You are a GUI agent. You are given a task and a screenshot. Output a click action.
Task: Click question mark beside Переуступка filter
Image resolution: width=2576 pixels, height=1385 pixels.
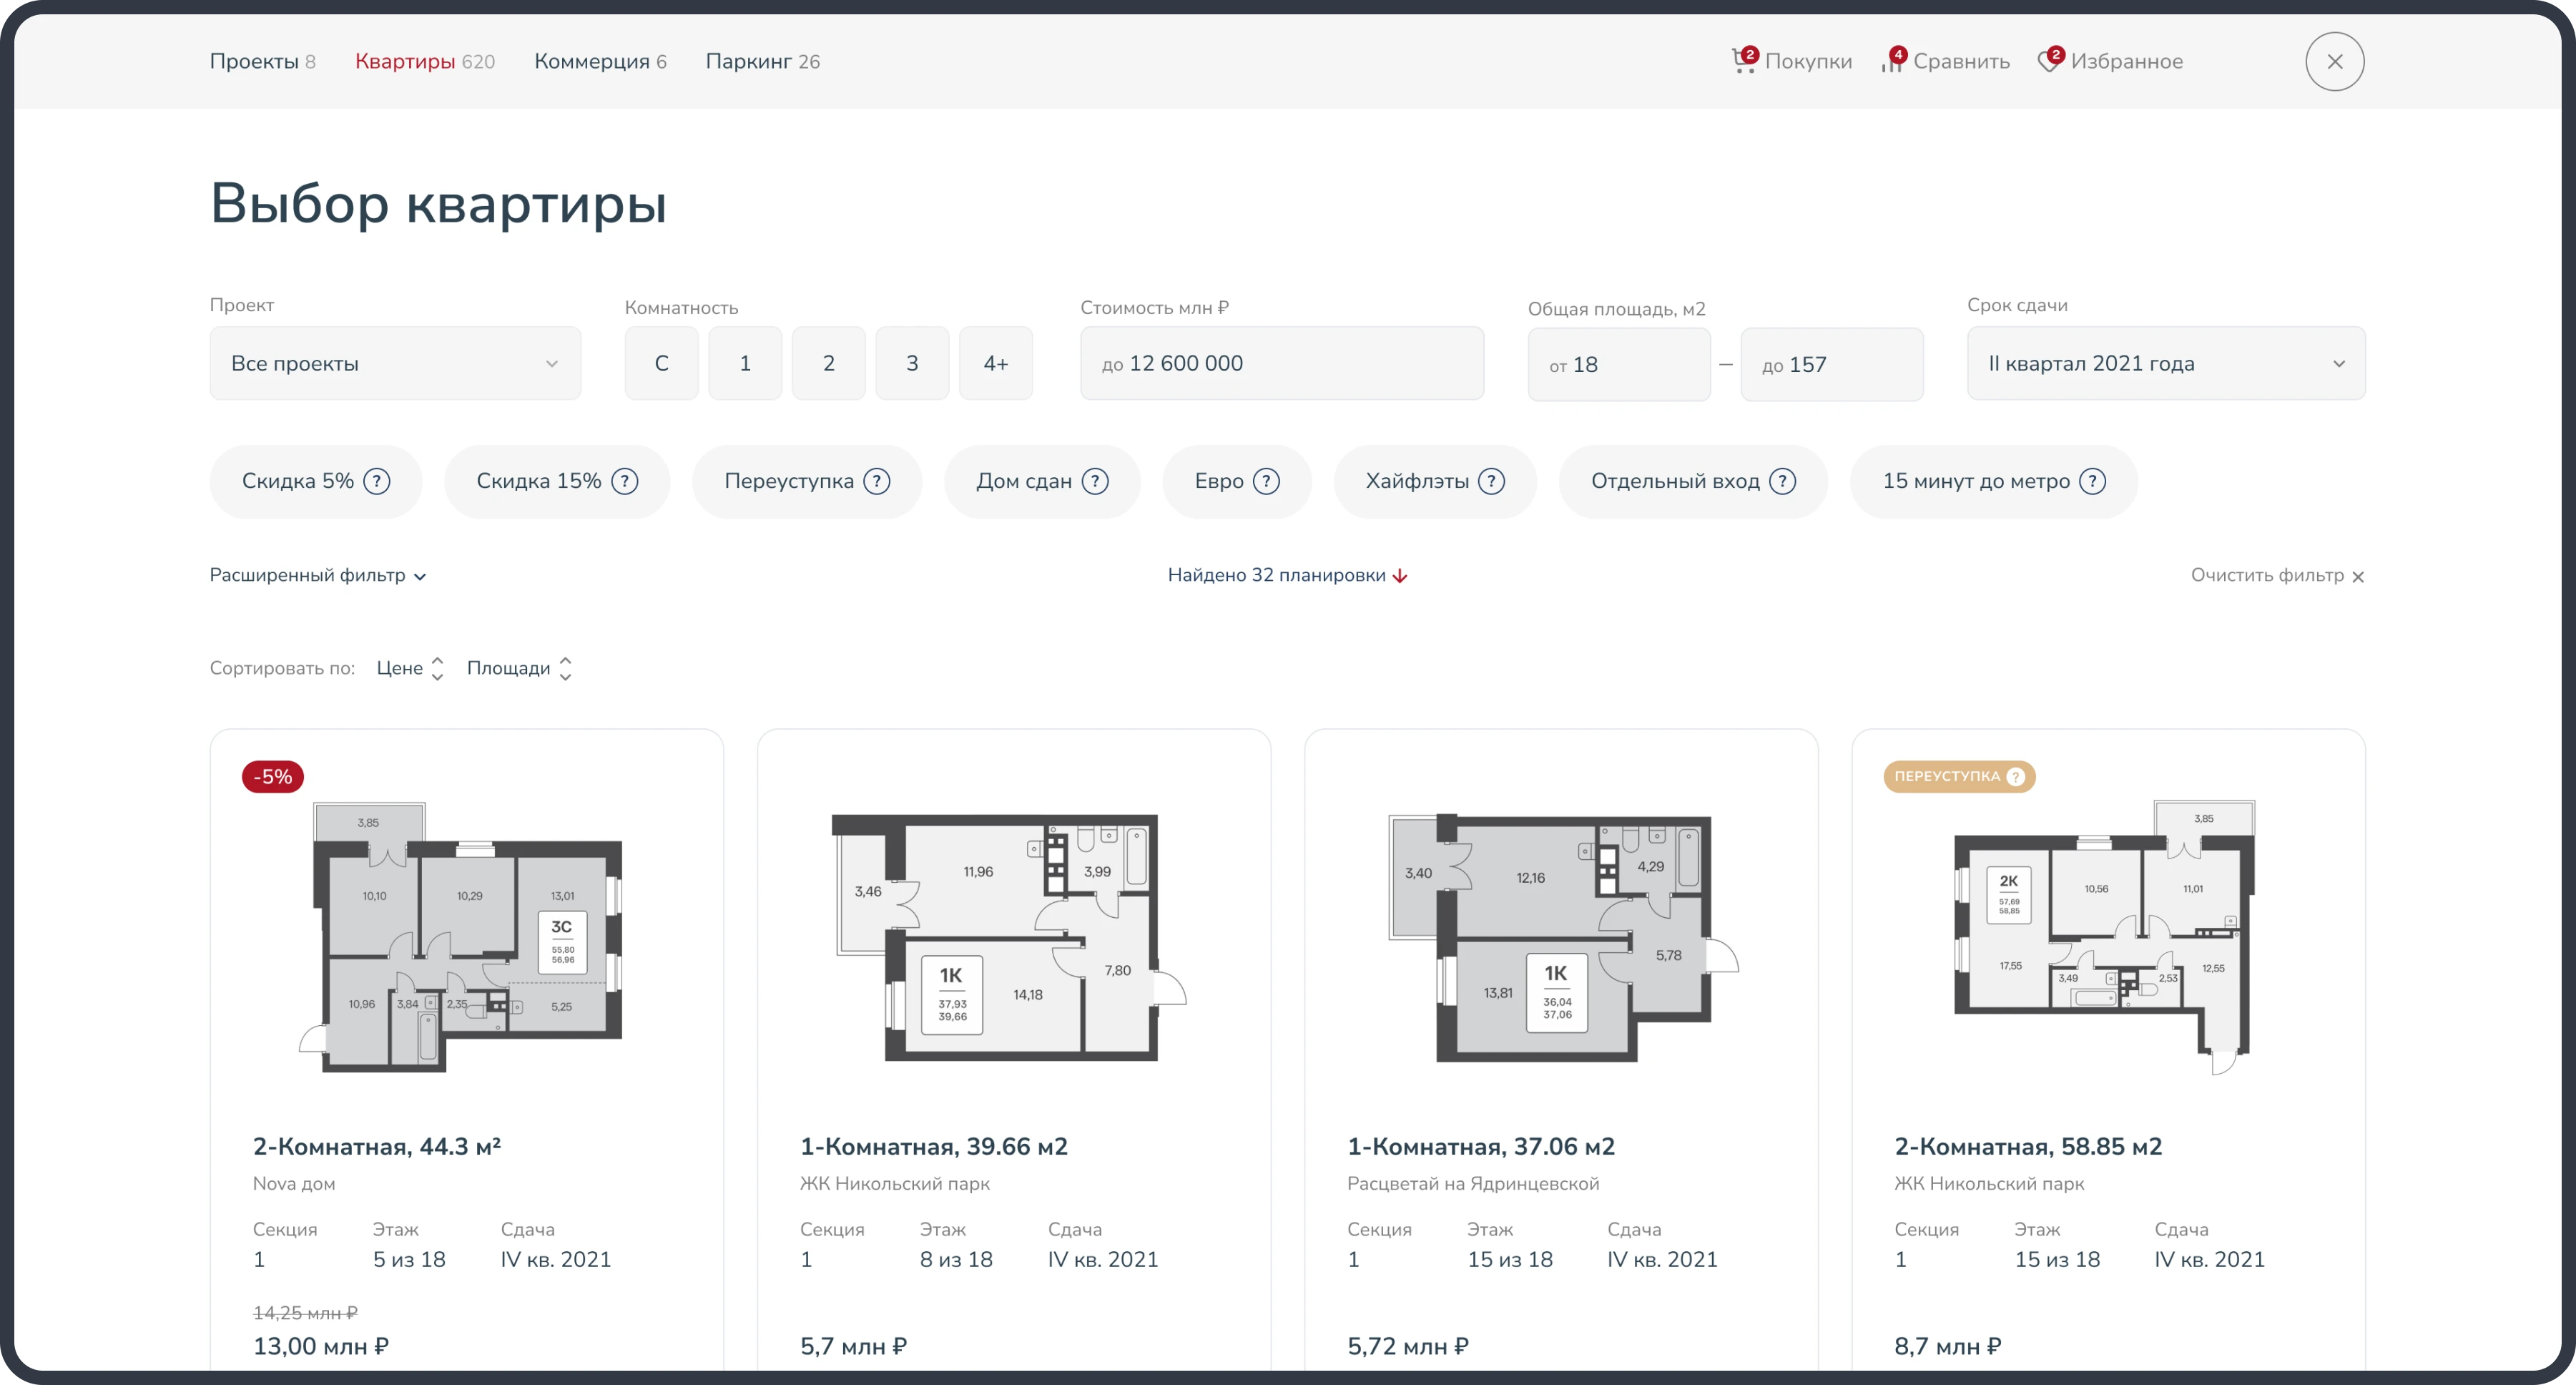pos(877,482)
